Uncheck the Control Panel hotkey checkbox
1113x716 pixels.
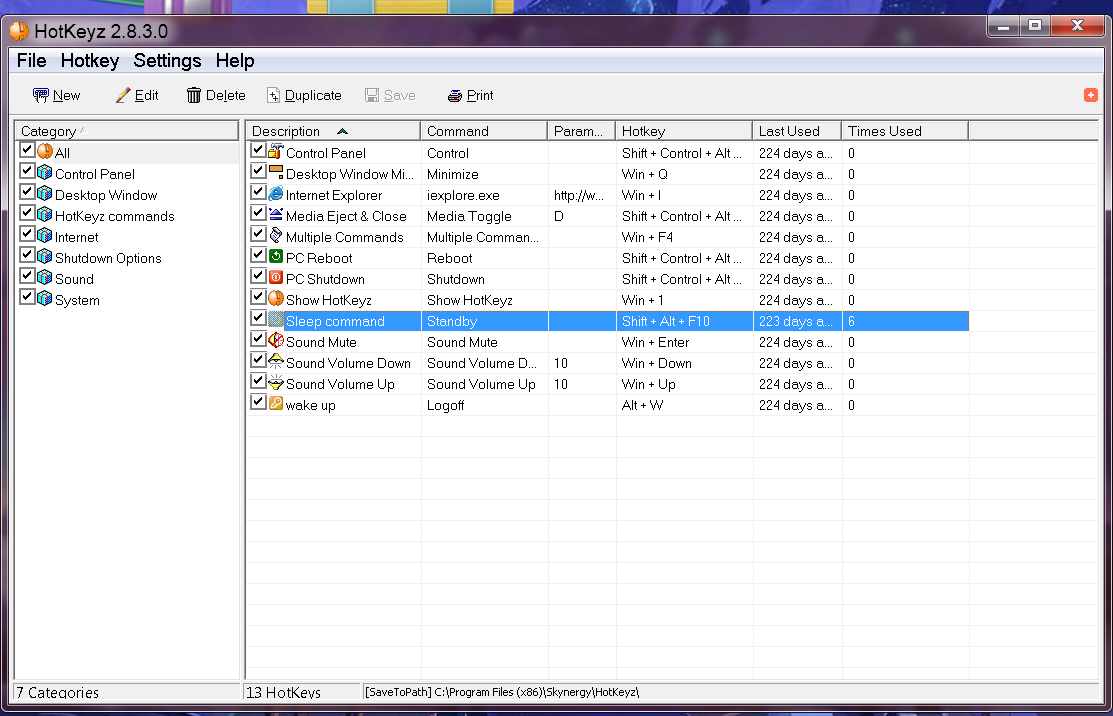click(x=259, y=152)
